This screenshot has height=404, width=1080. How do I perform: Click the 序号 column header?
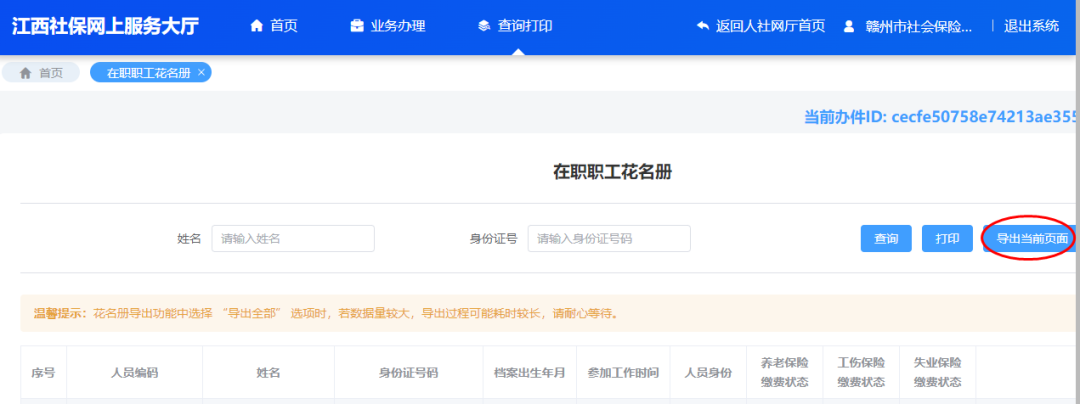tap(43, 372)
